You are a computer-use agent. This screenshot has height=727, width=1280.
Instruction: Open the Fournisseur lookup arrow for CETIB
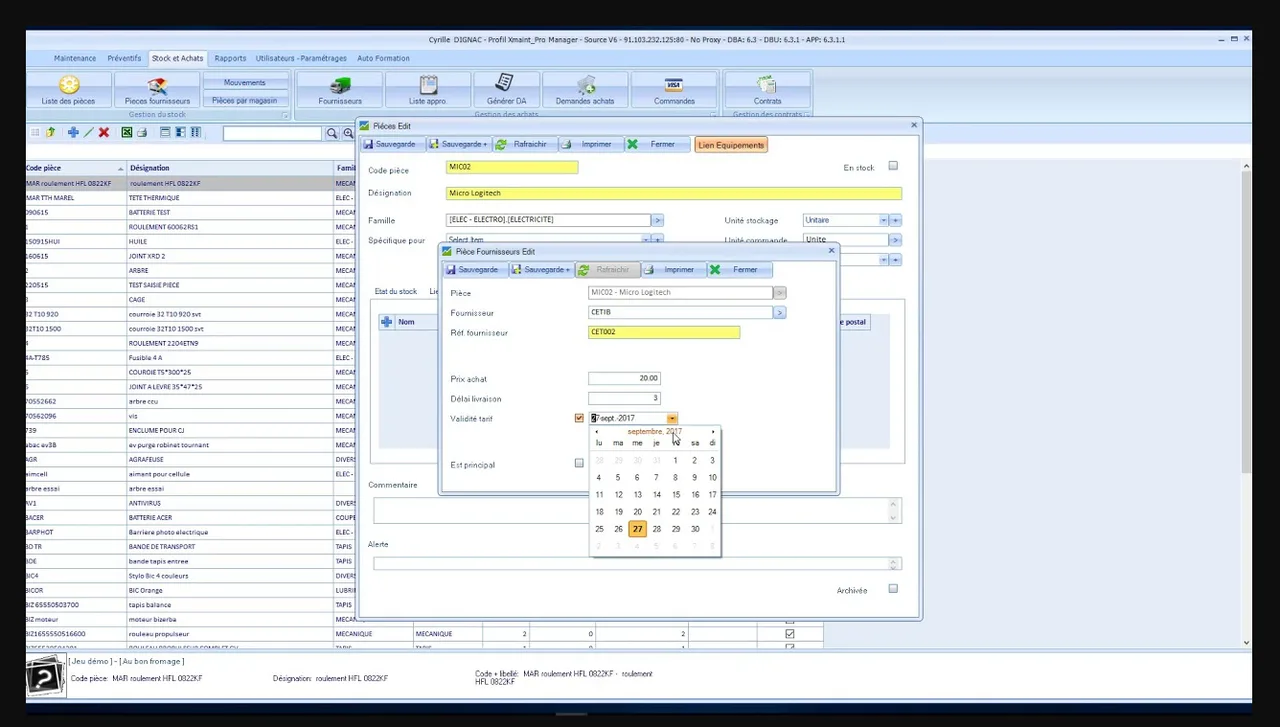[x=779, y=313]
